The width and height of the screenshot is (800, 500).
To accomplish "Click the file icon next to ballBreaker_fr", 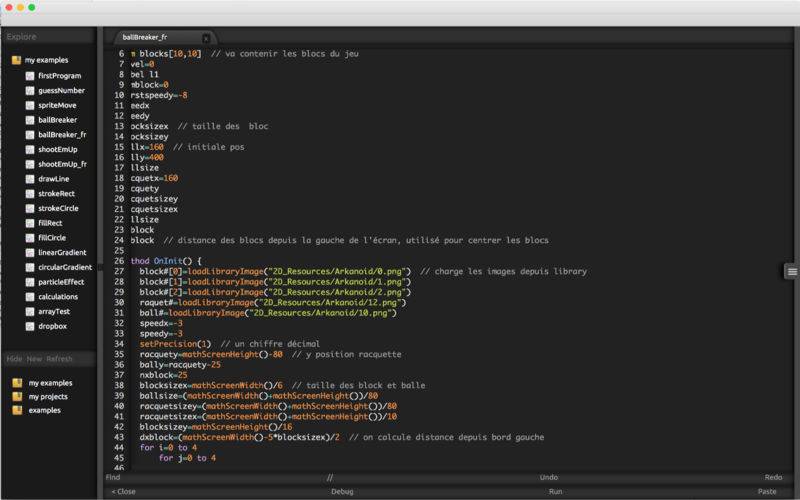I will click(30, 135).
